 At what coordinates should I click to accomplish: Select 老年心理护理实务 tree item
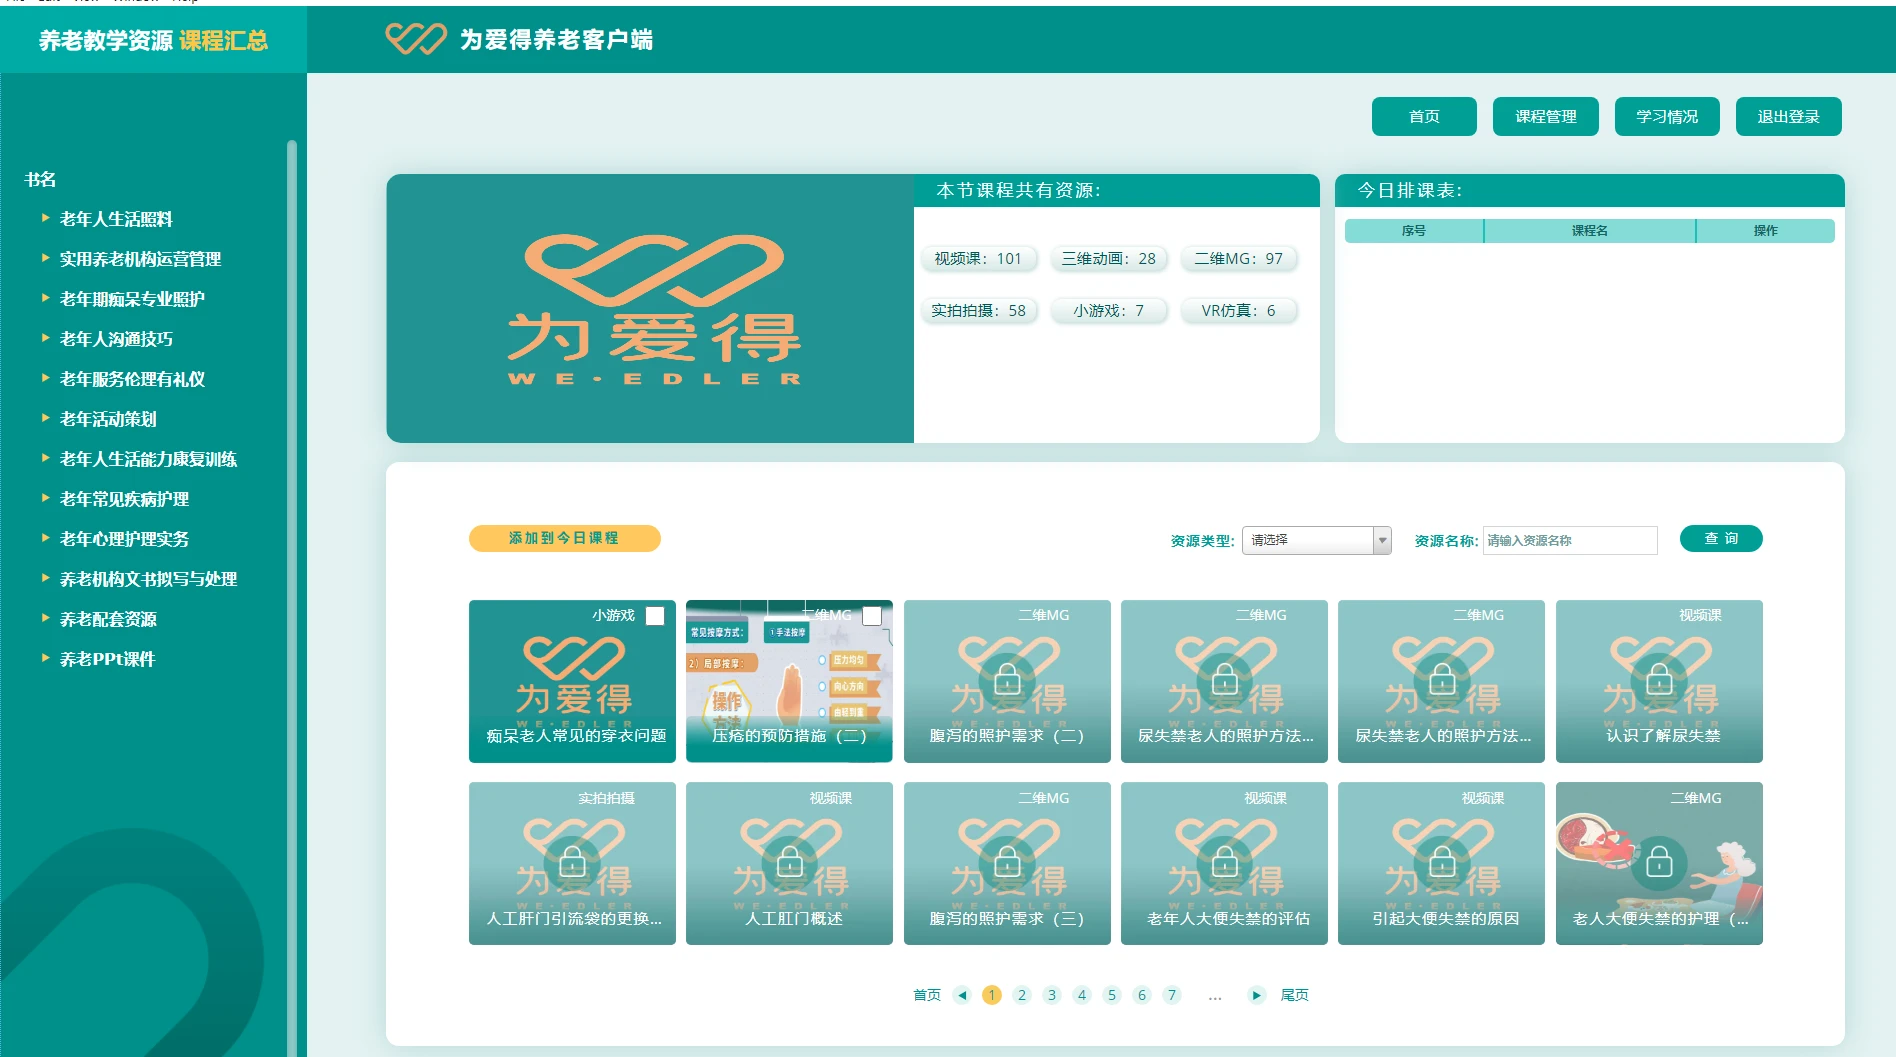tap(124, 539)
